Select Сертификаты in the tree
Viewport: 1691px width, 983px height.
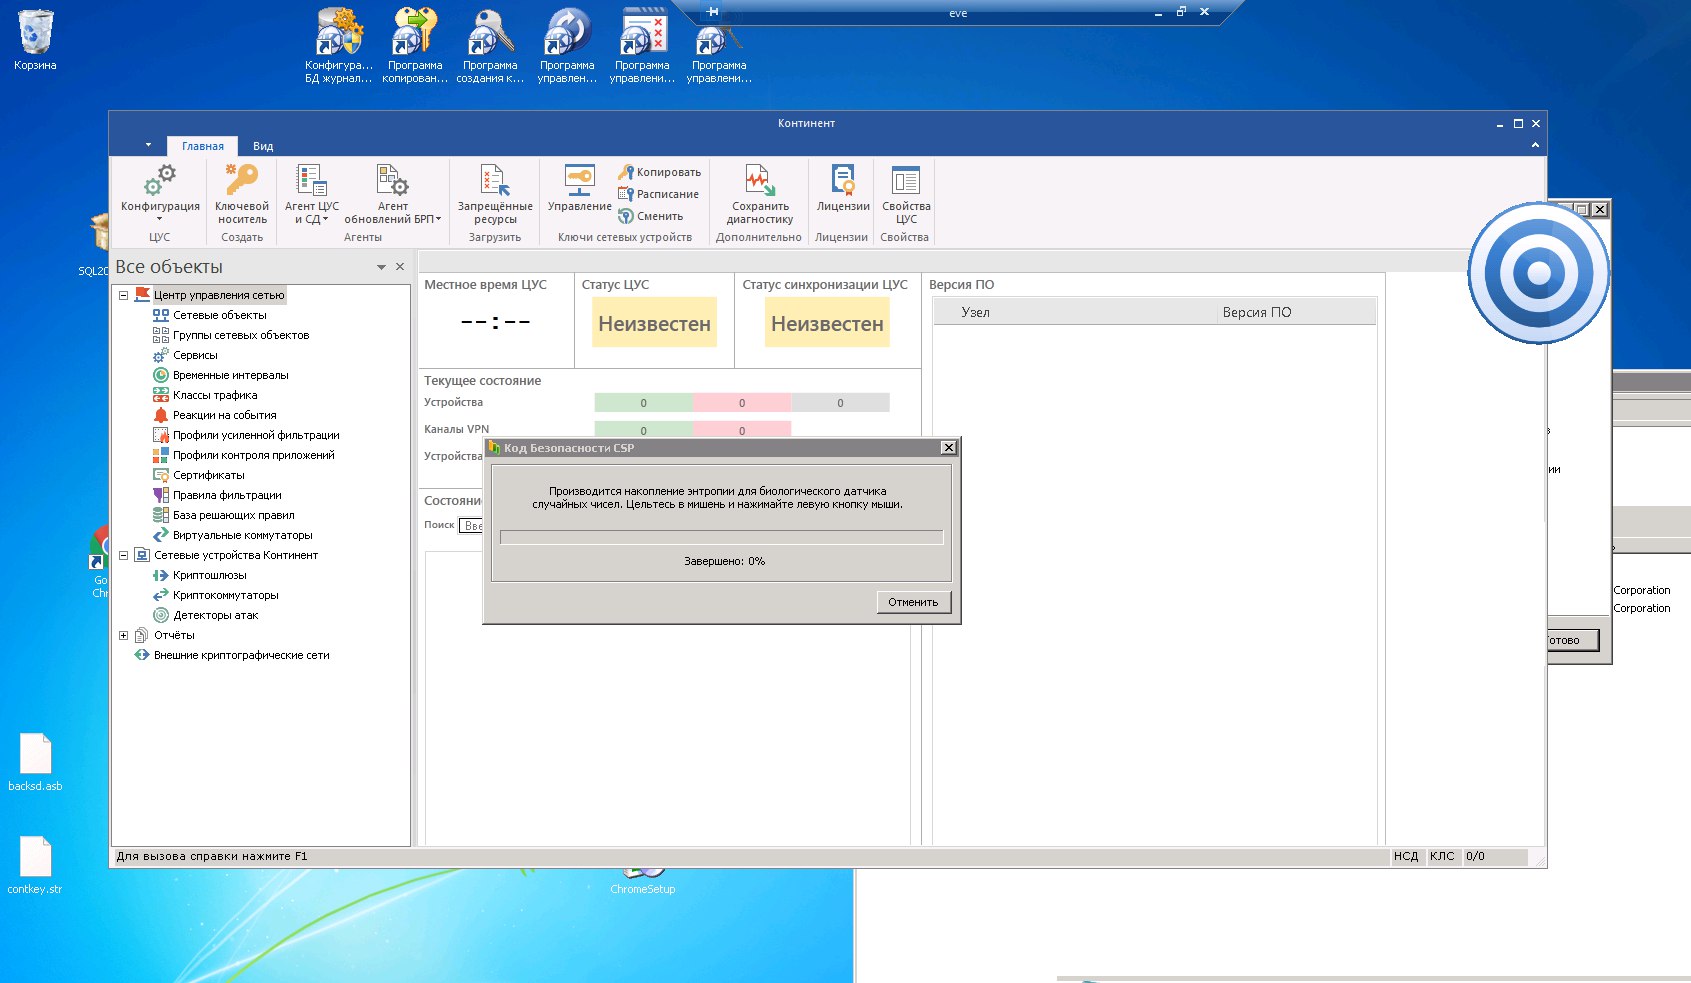(208, 475)
